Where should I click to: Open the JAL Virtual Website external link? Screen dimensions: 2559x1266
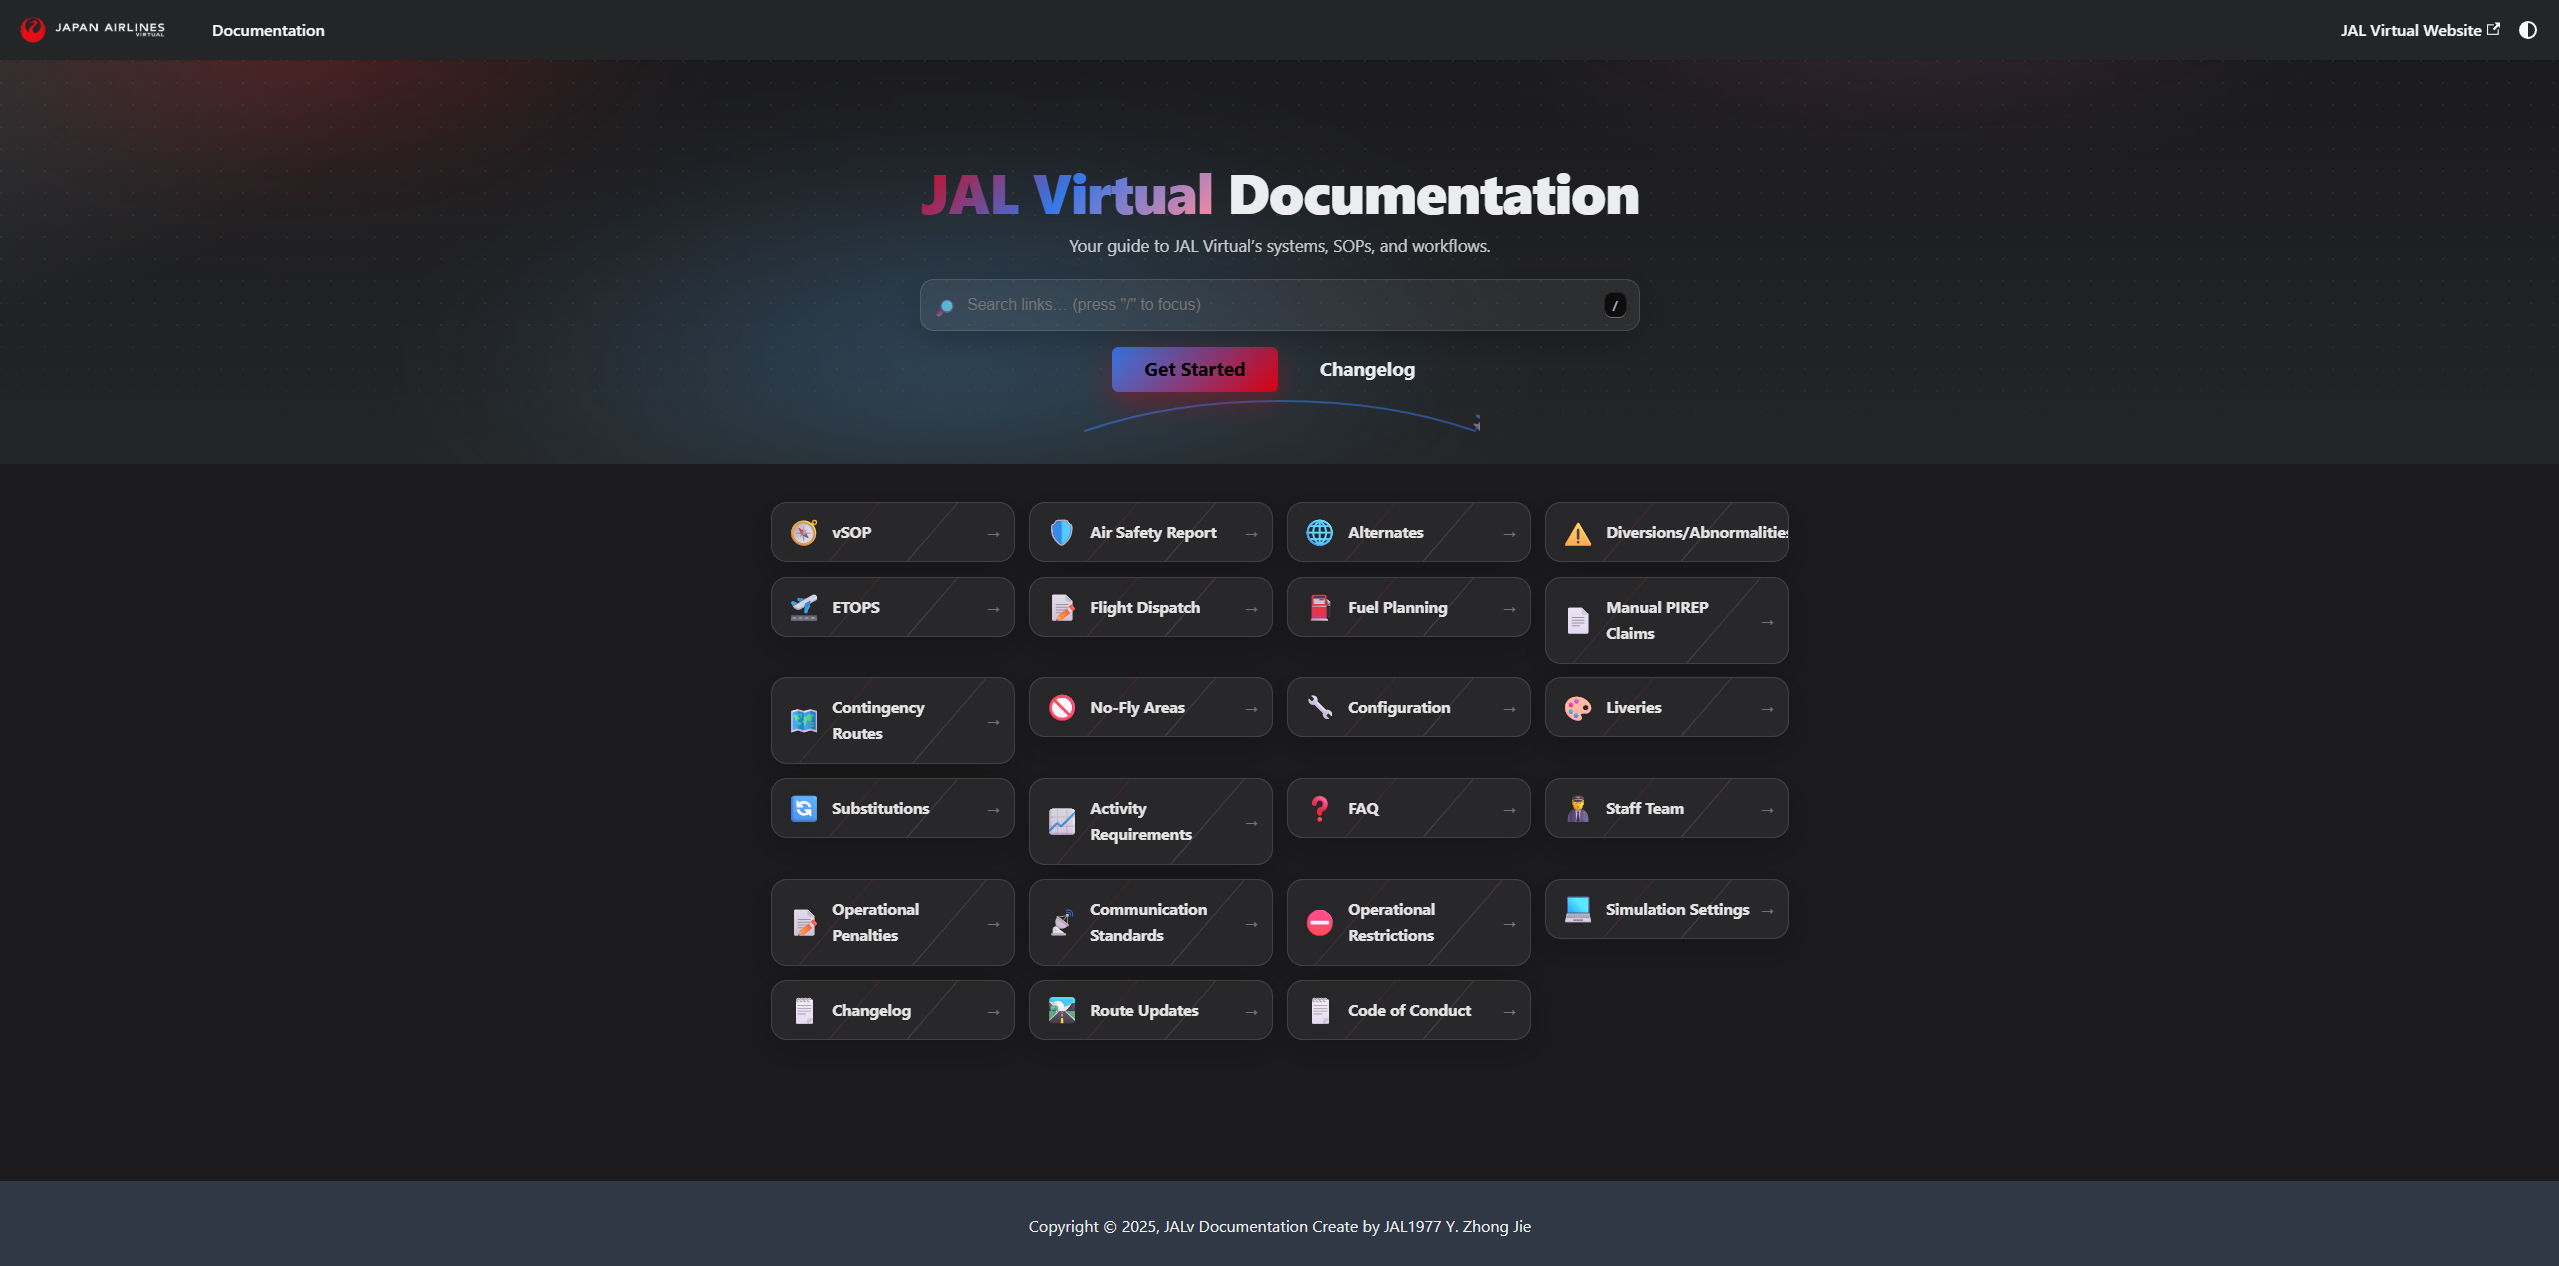2417,30
